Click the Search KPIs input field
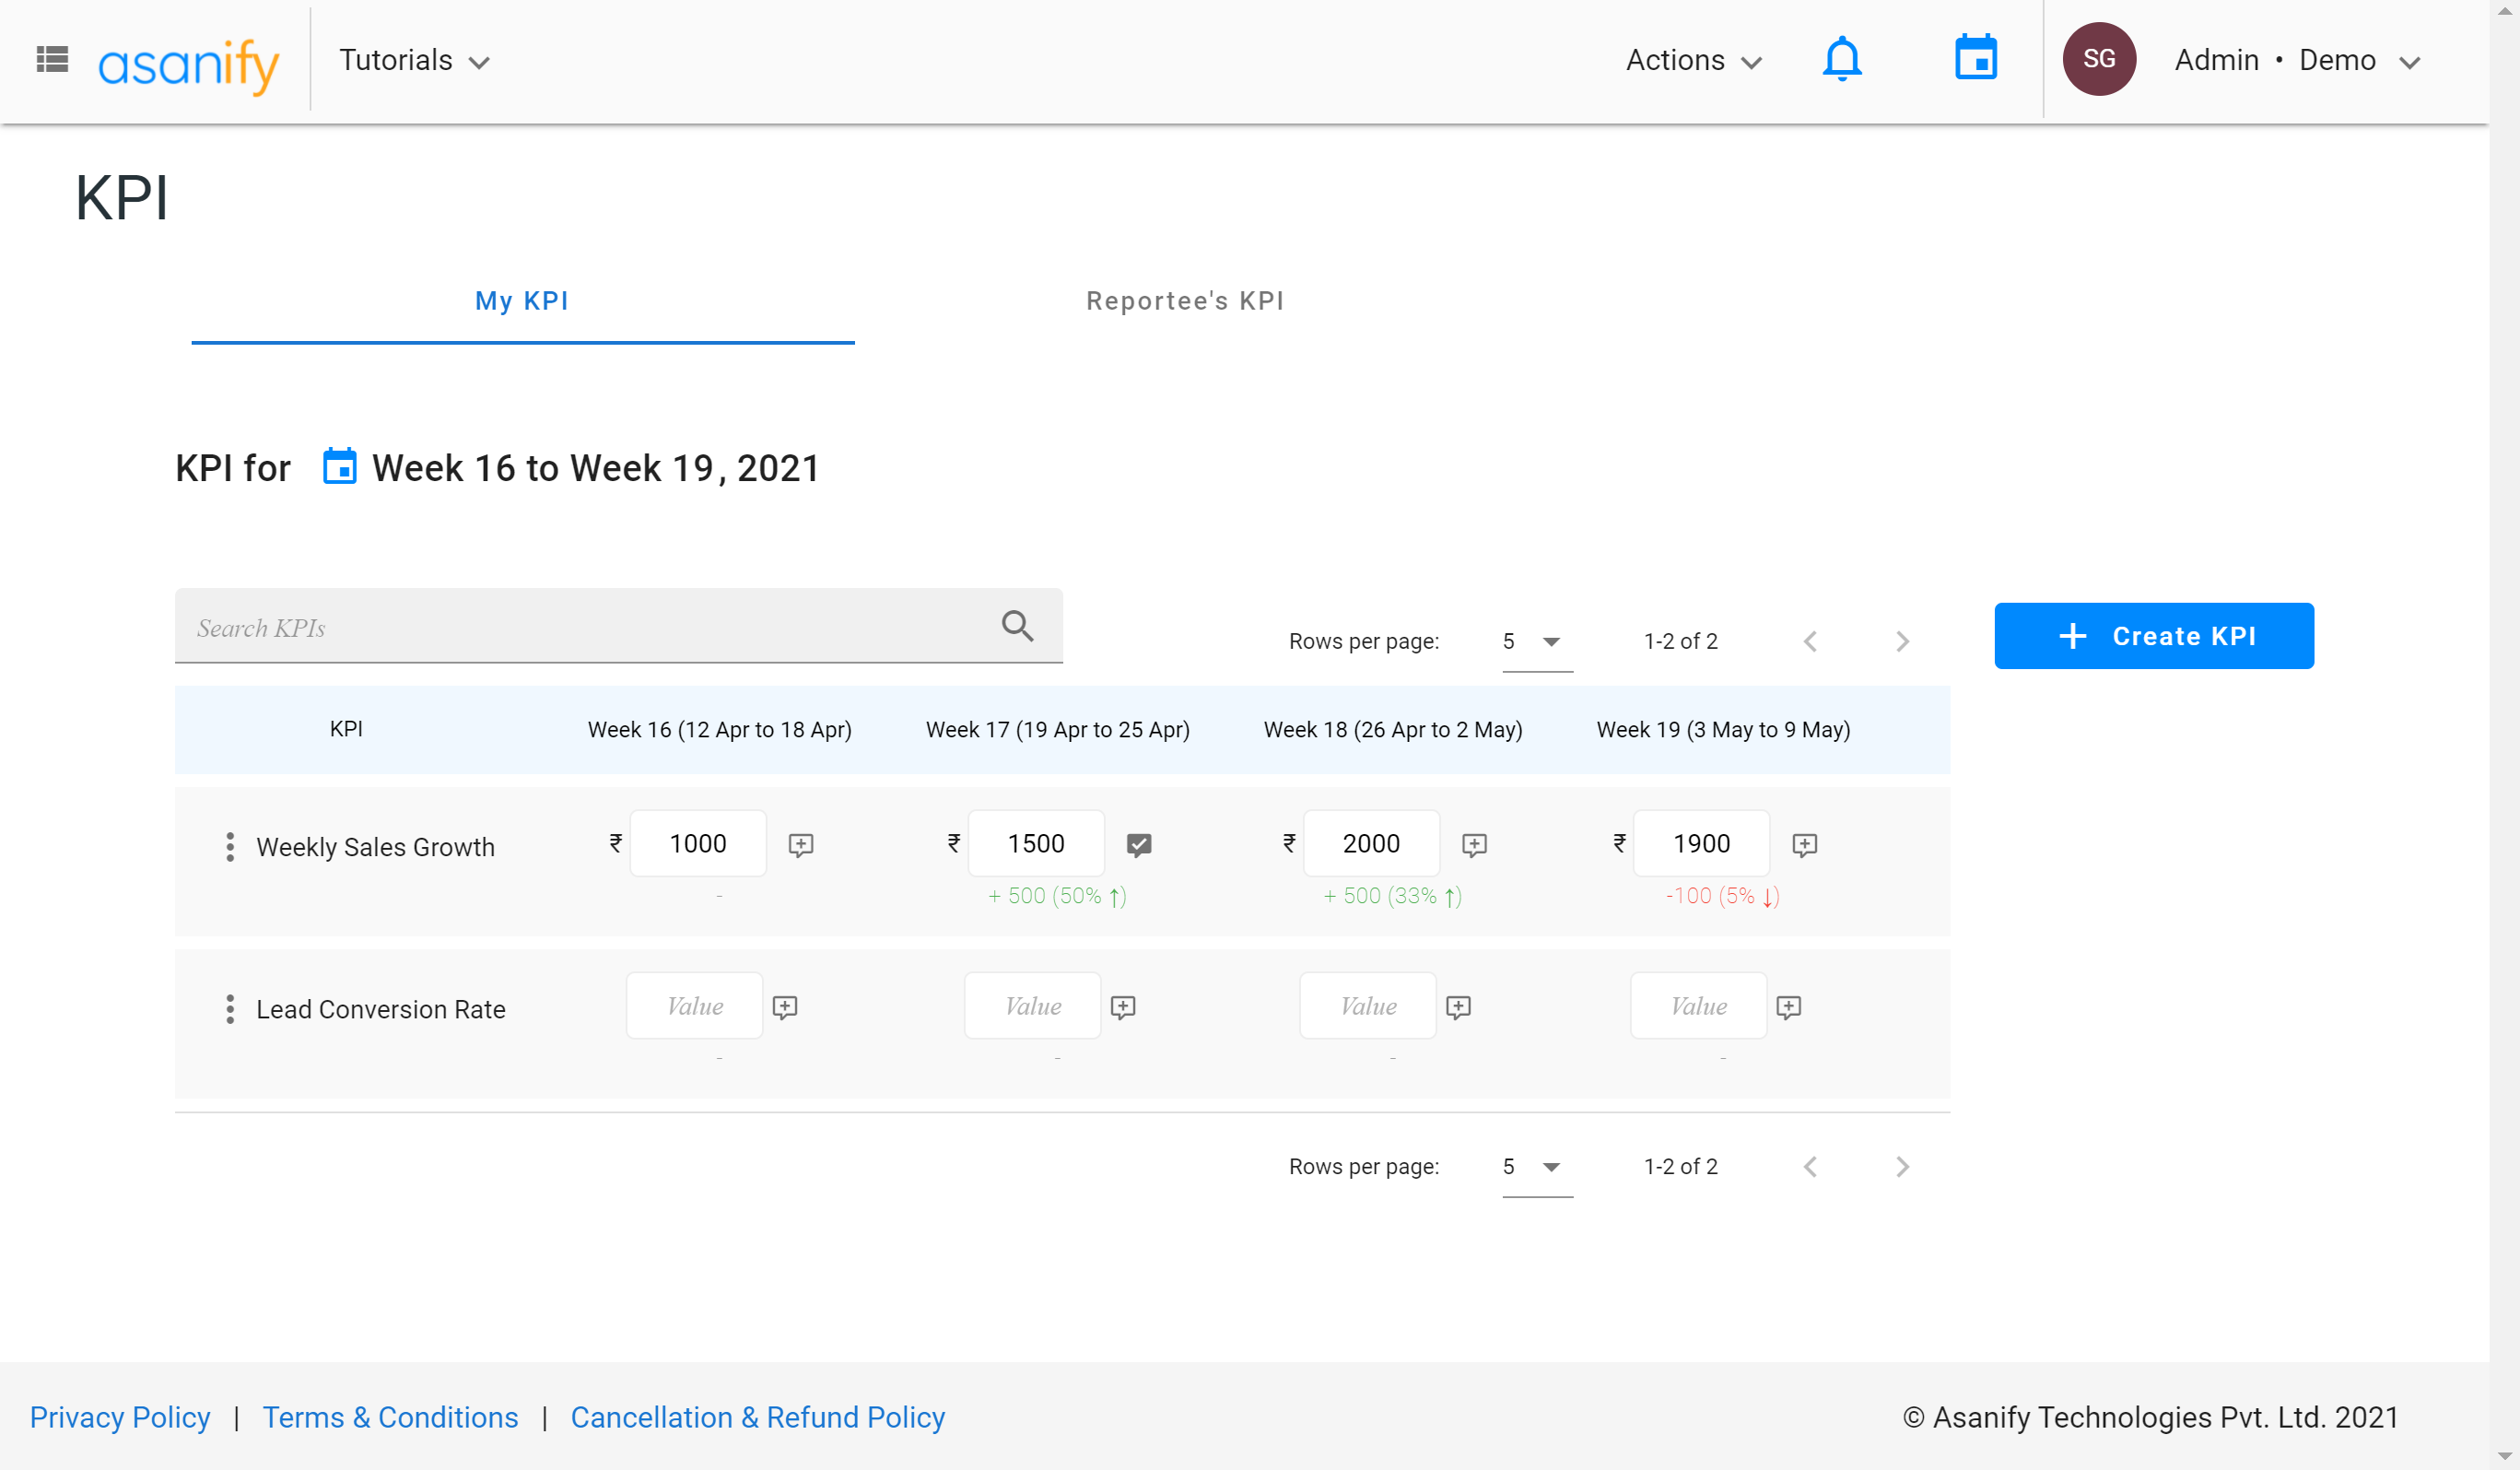2520x1470 pixels. point(580,627)
